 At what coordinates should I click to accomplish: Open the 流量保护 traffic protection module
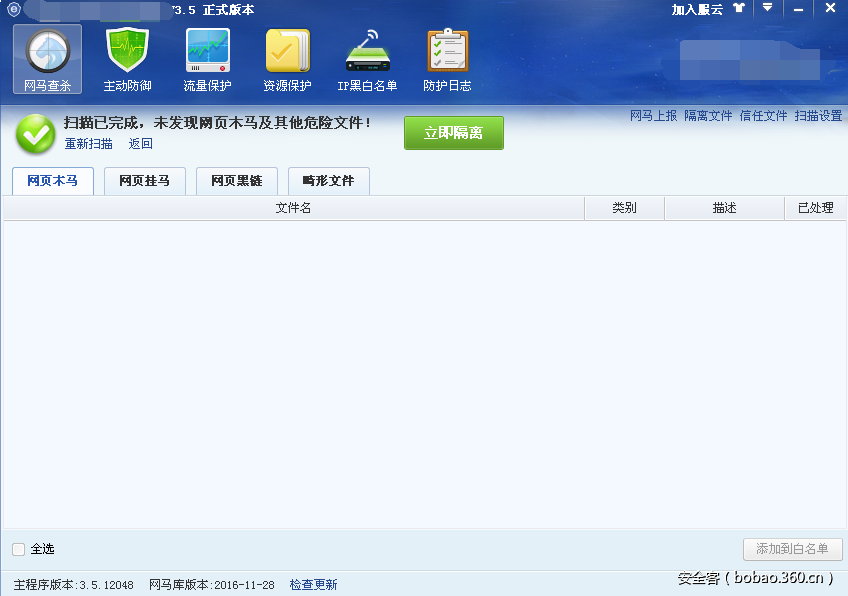(x=206, y=58)
